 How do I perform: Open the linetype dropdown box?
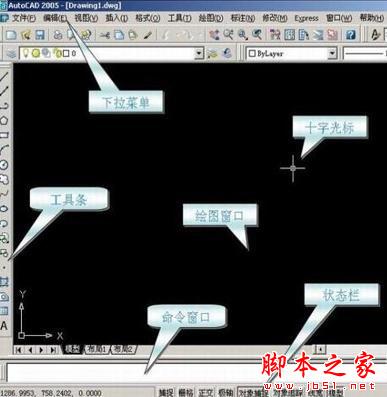pos(365,53)
